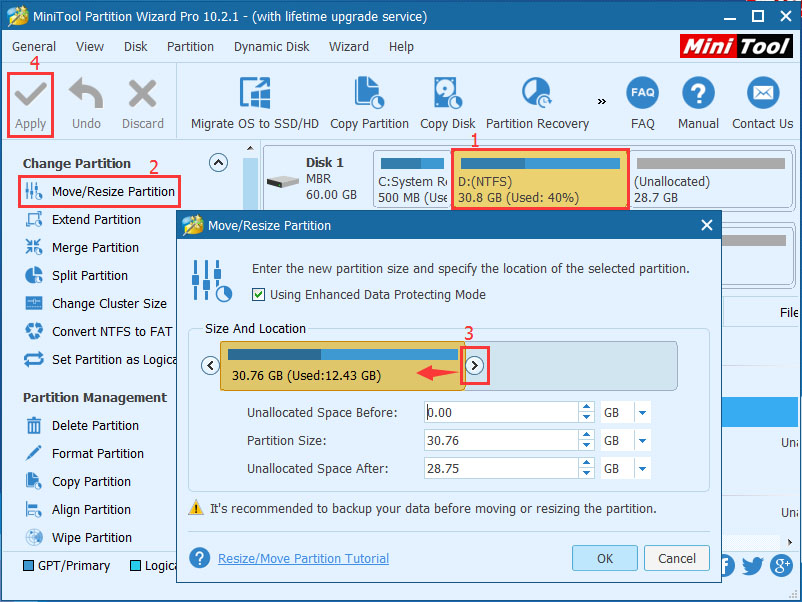
Task: Select Set Partition as Logical option
Action: [x=100, y=360]
